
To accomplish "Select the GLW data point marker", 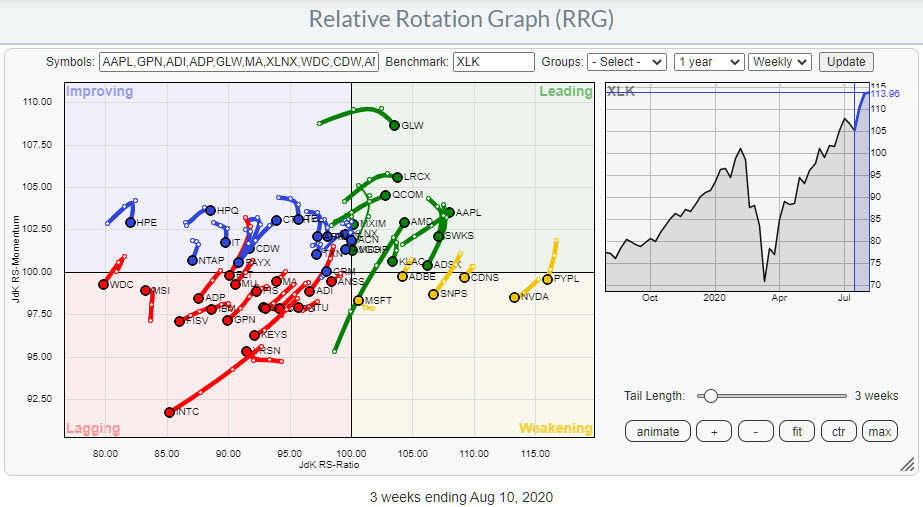I will pos(394,126).
